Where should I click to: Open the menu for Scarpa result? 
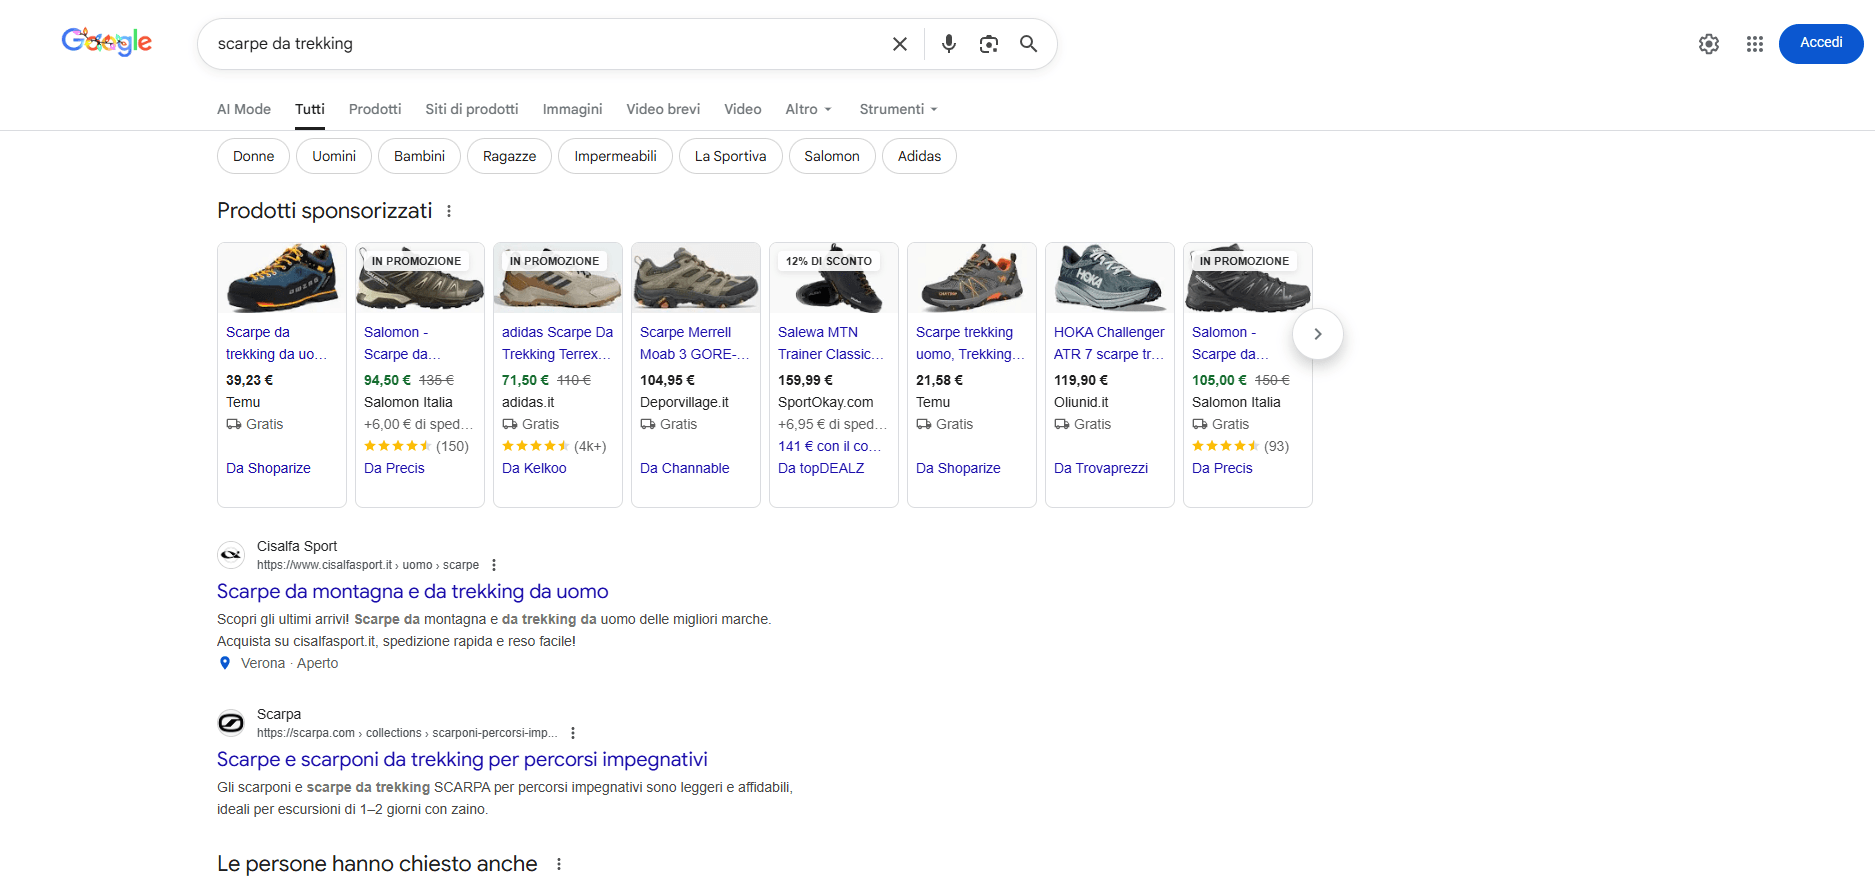tap(573, 733)
